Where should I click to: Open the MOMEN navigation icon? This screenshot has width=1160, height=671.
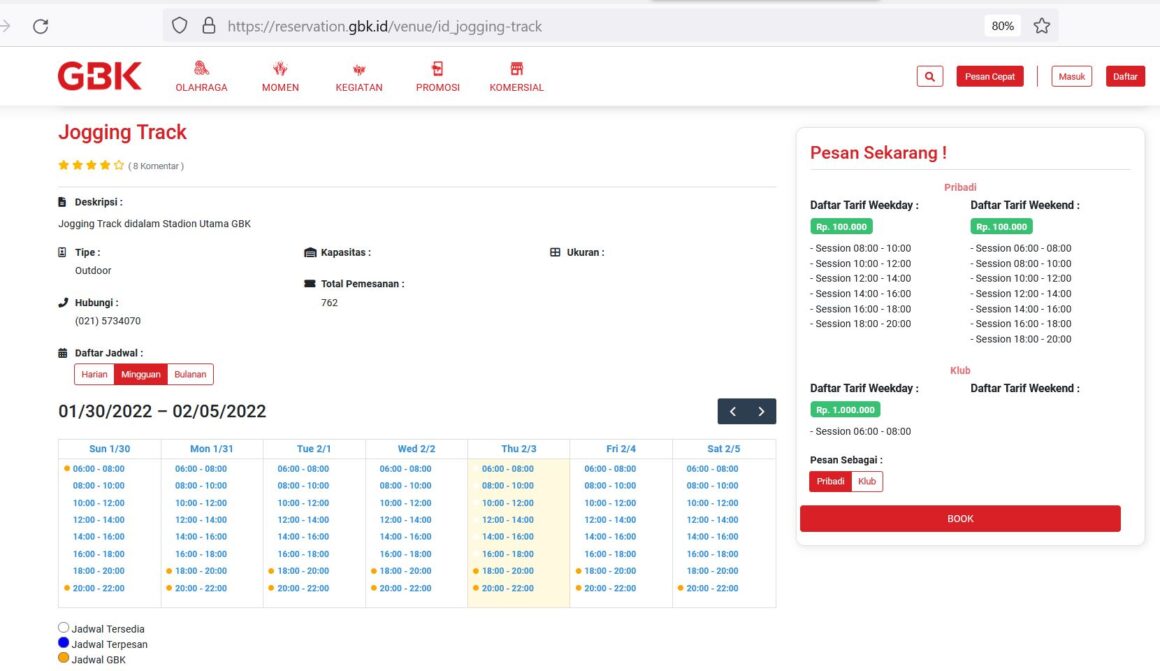pos(280,68)
